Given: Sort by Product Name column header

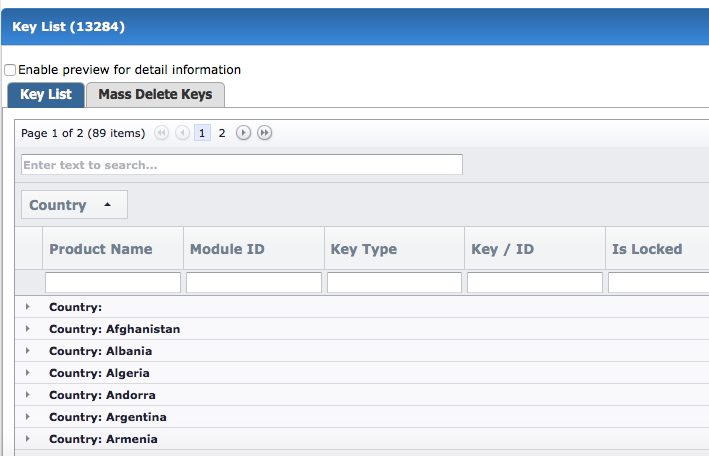Looking at the screenshot, I should [113, 248].
